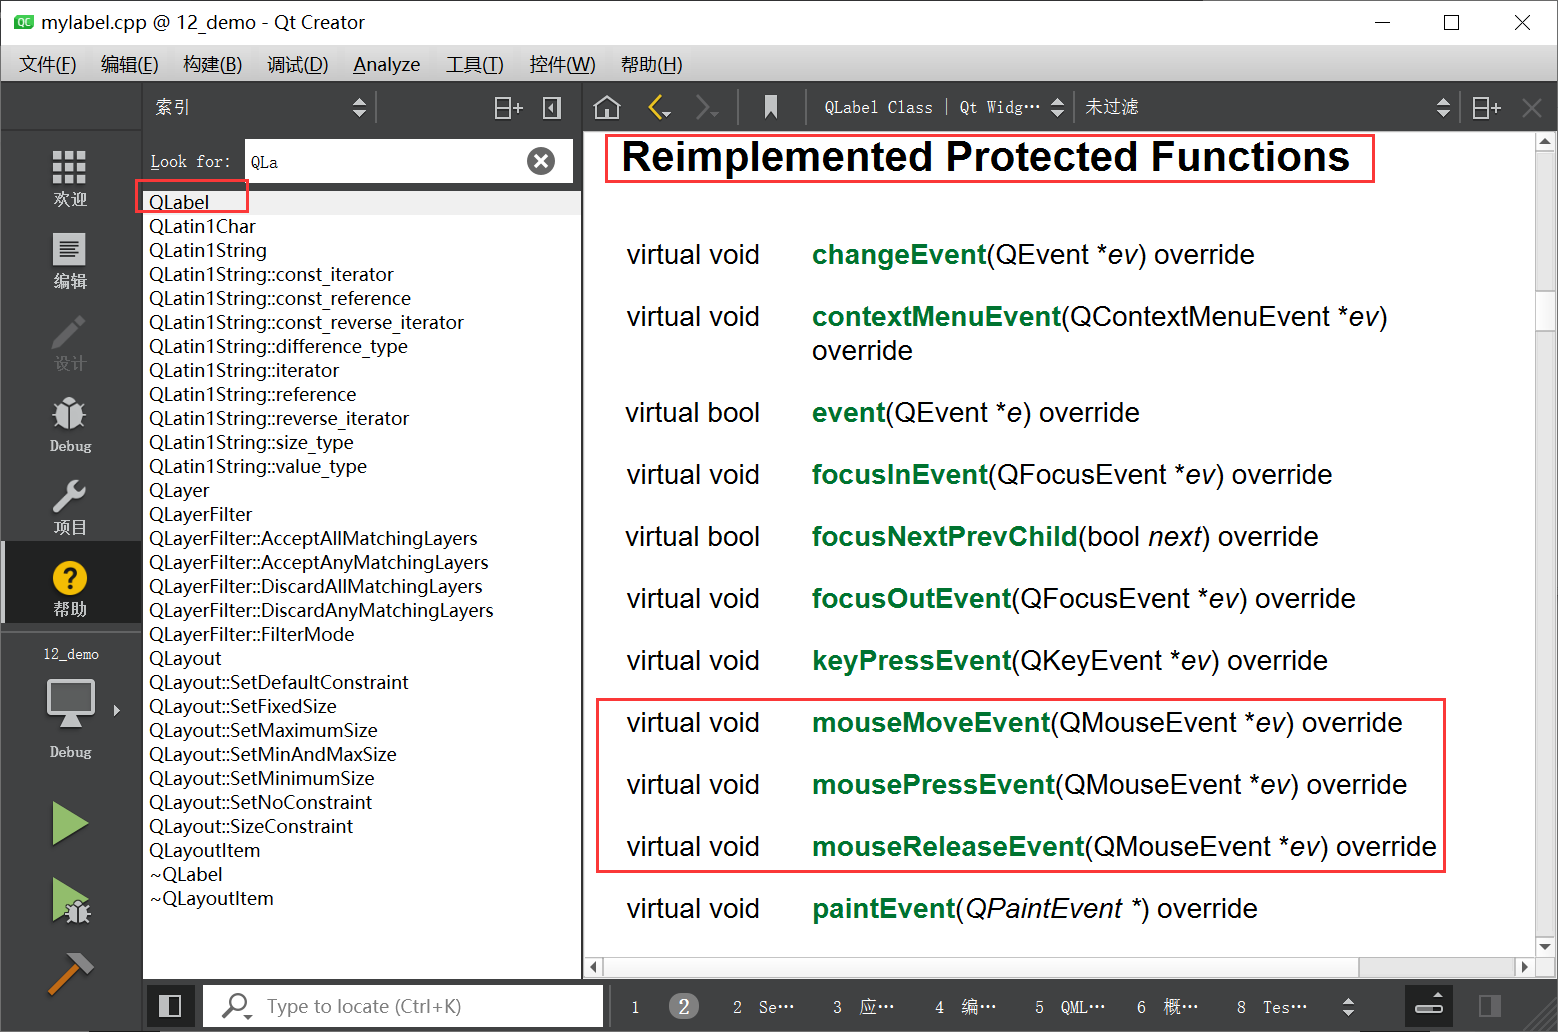Image resolution: width=1558 pixels, height=1032 pixels.
Task: Split the help index side panel
Action: (509, 108)
